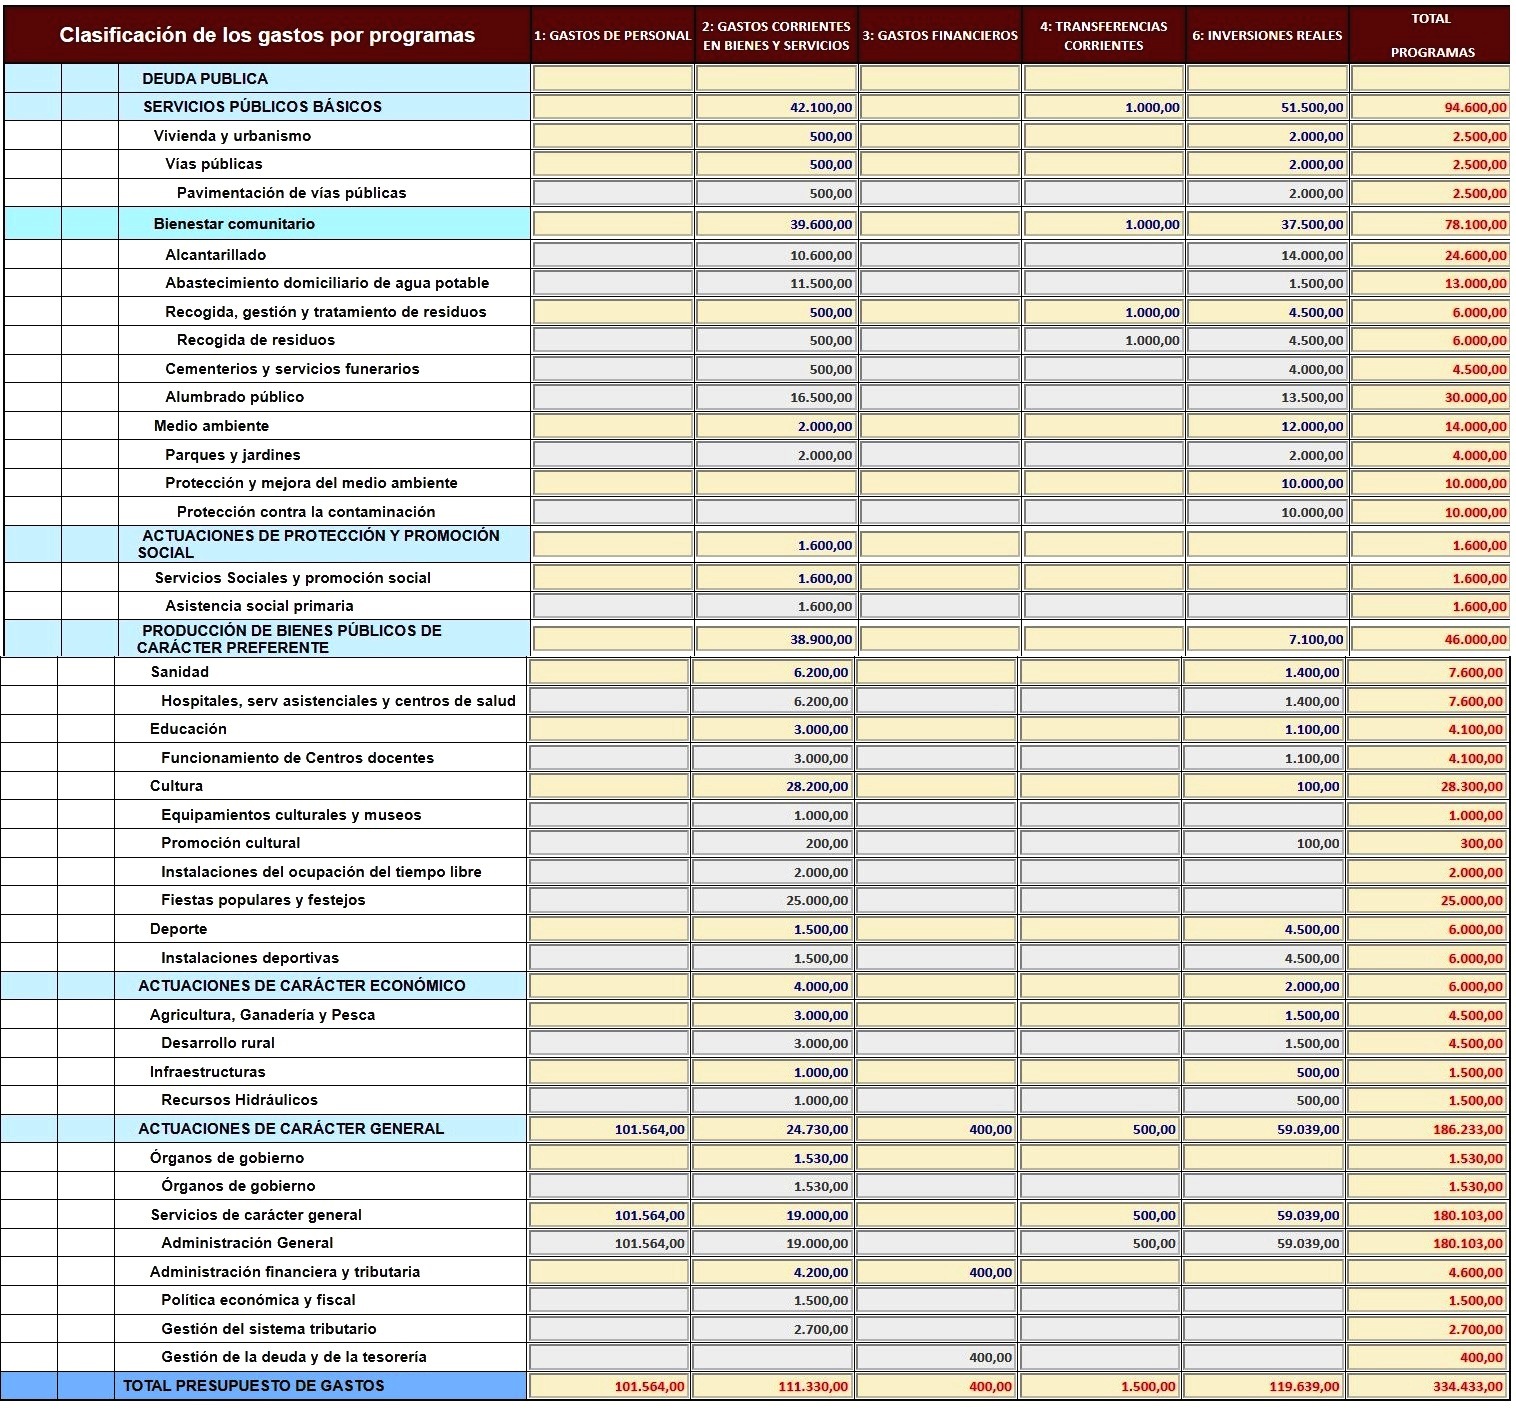Click the 'Inversiones Reales' column header

click(x=1266, y=35)
